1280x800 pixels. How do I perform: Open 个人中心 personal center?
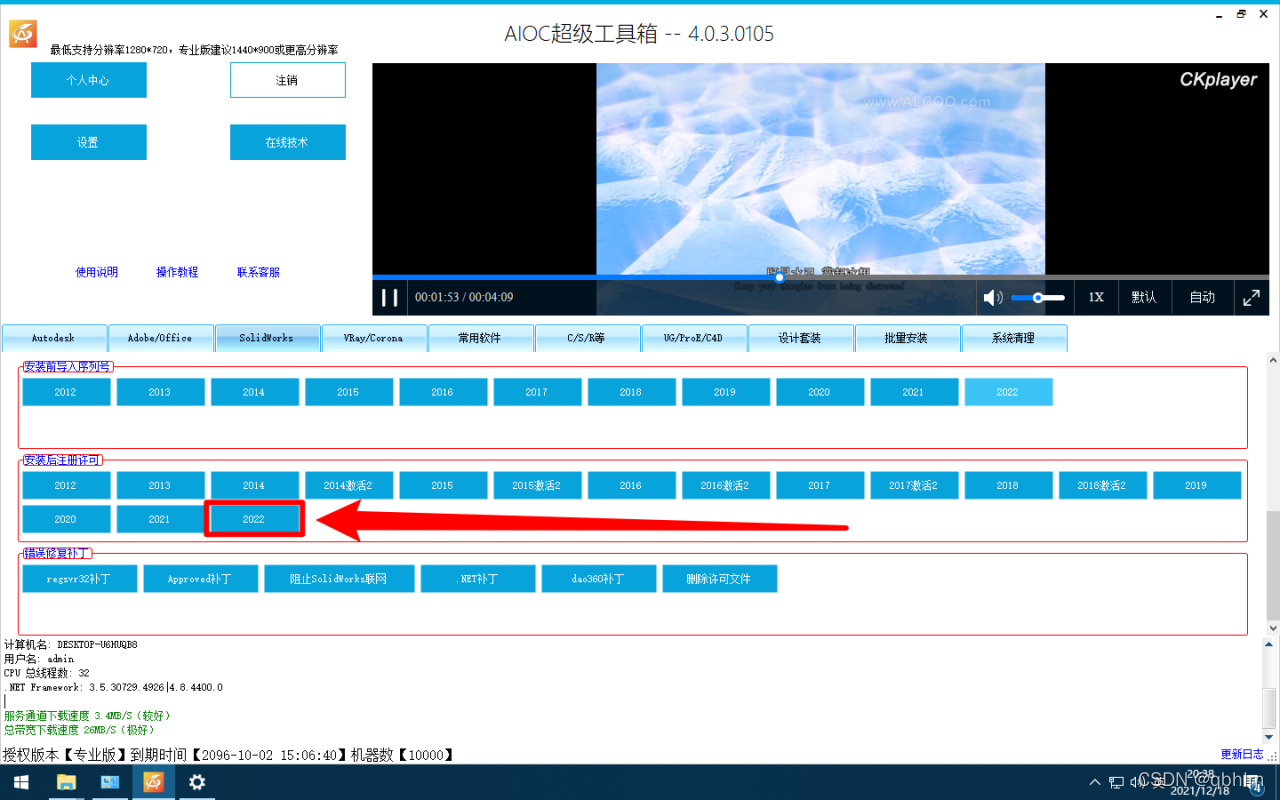point(88,80)
